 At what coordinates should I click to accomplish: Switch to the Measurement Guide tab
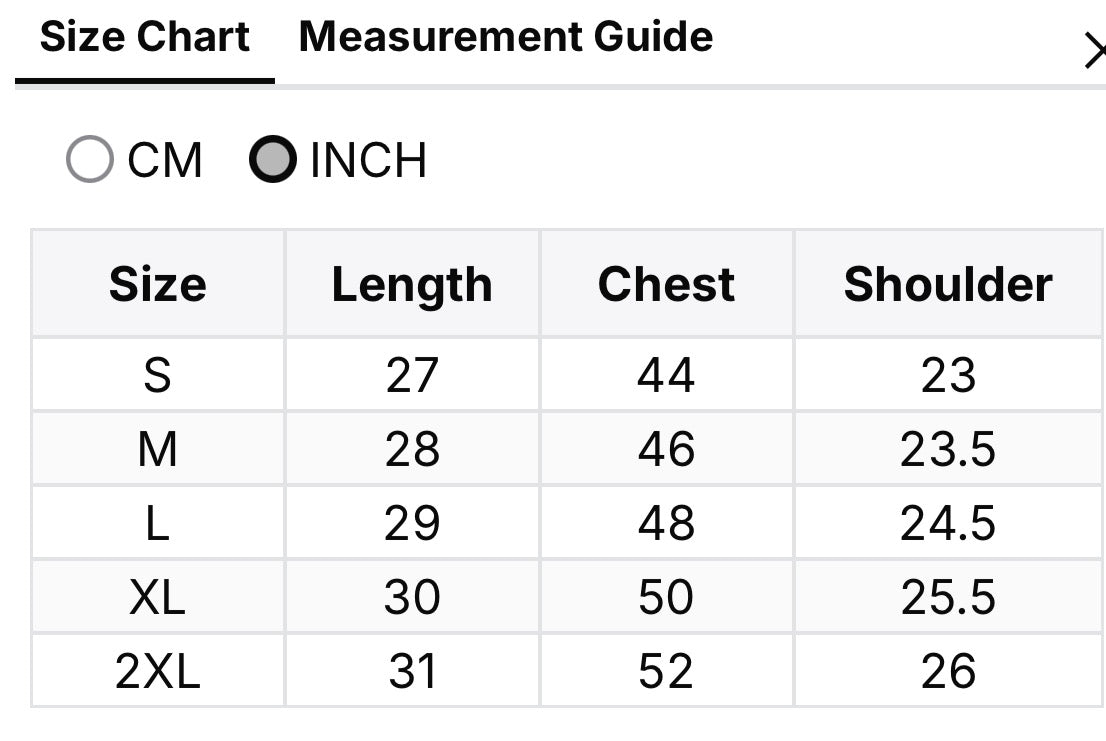pos(506,37)
